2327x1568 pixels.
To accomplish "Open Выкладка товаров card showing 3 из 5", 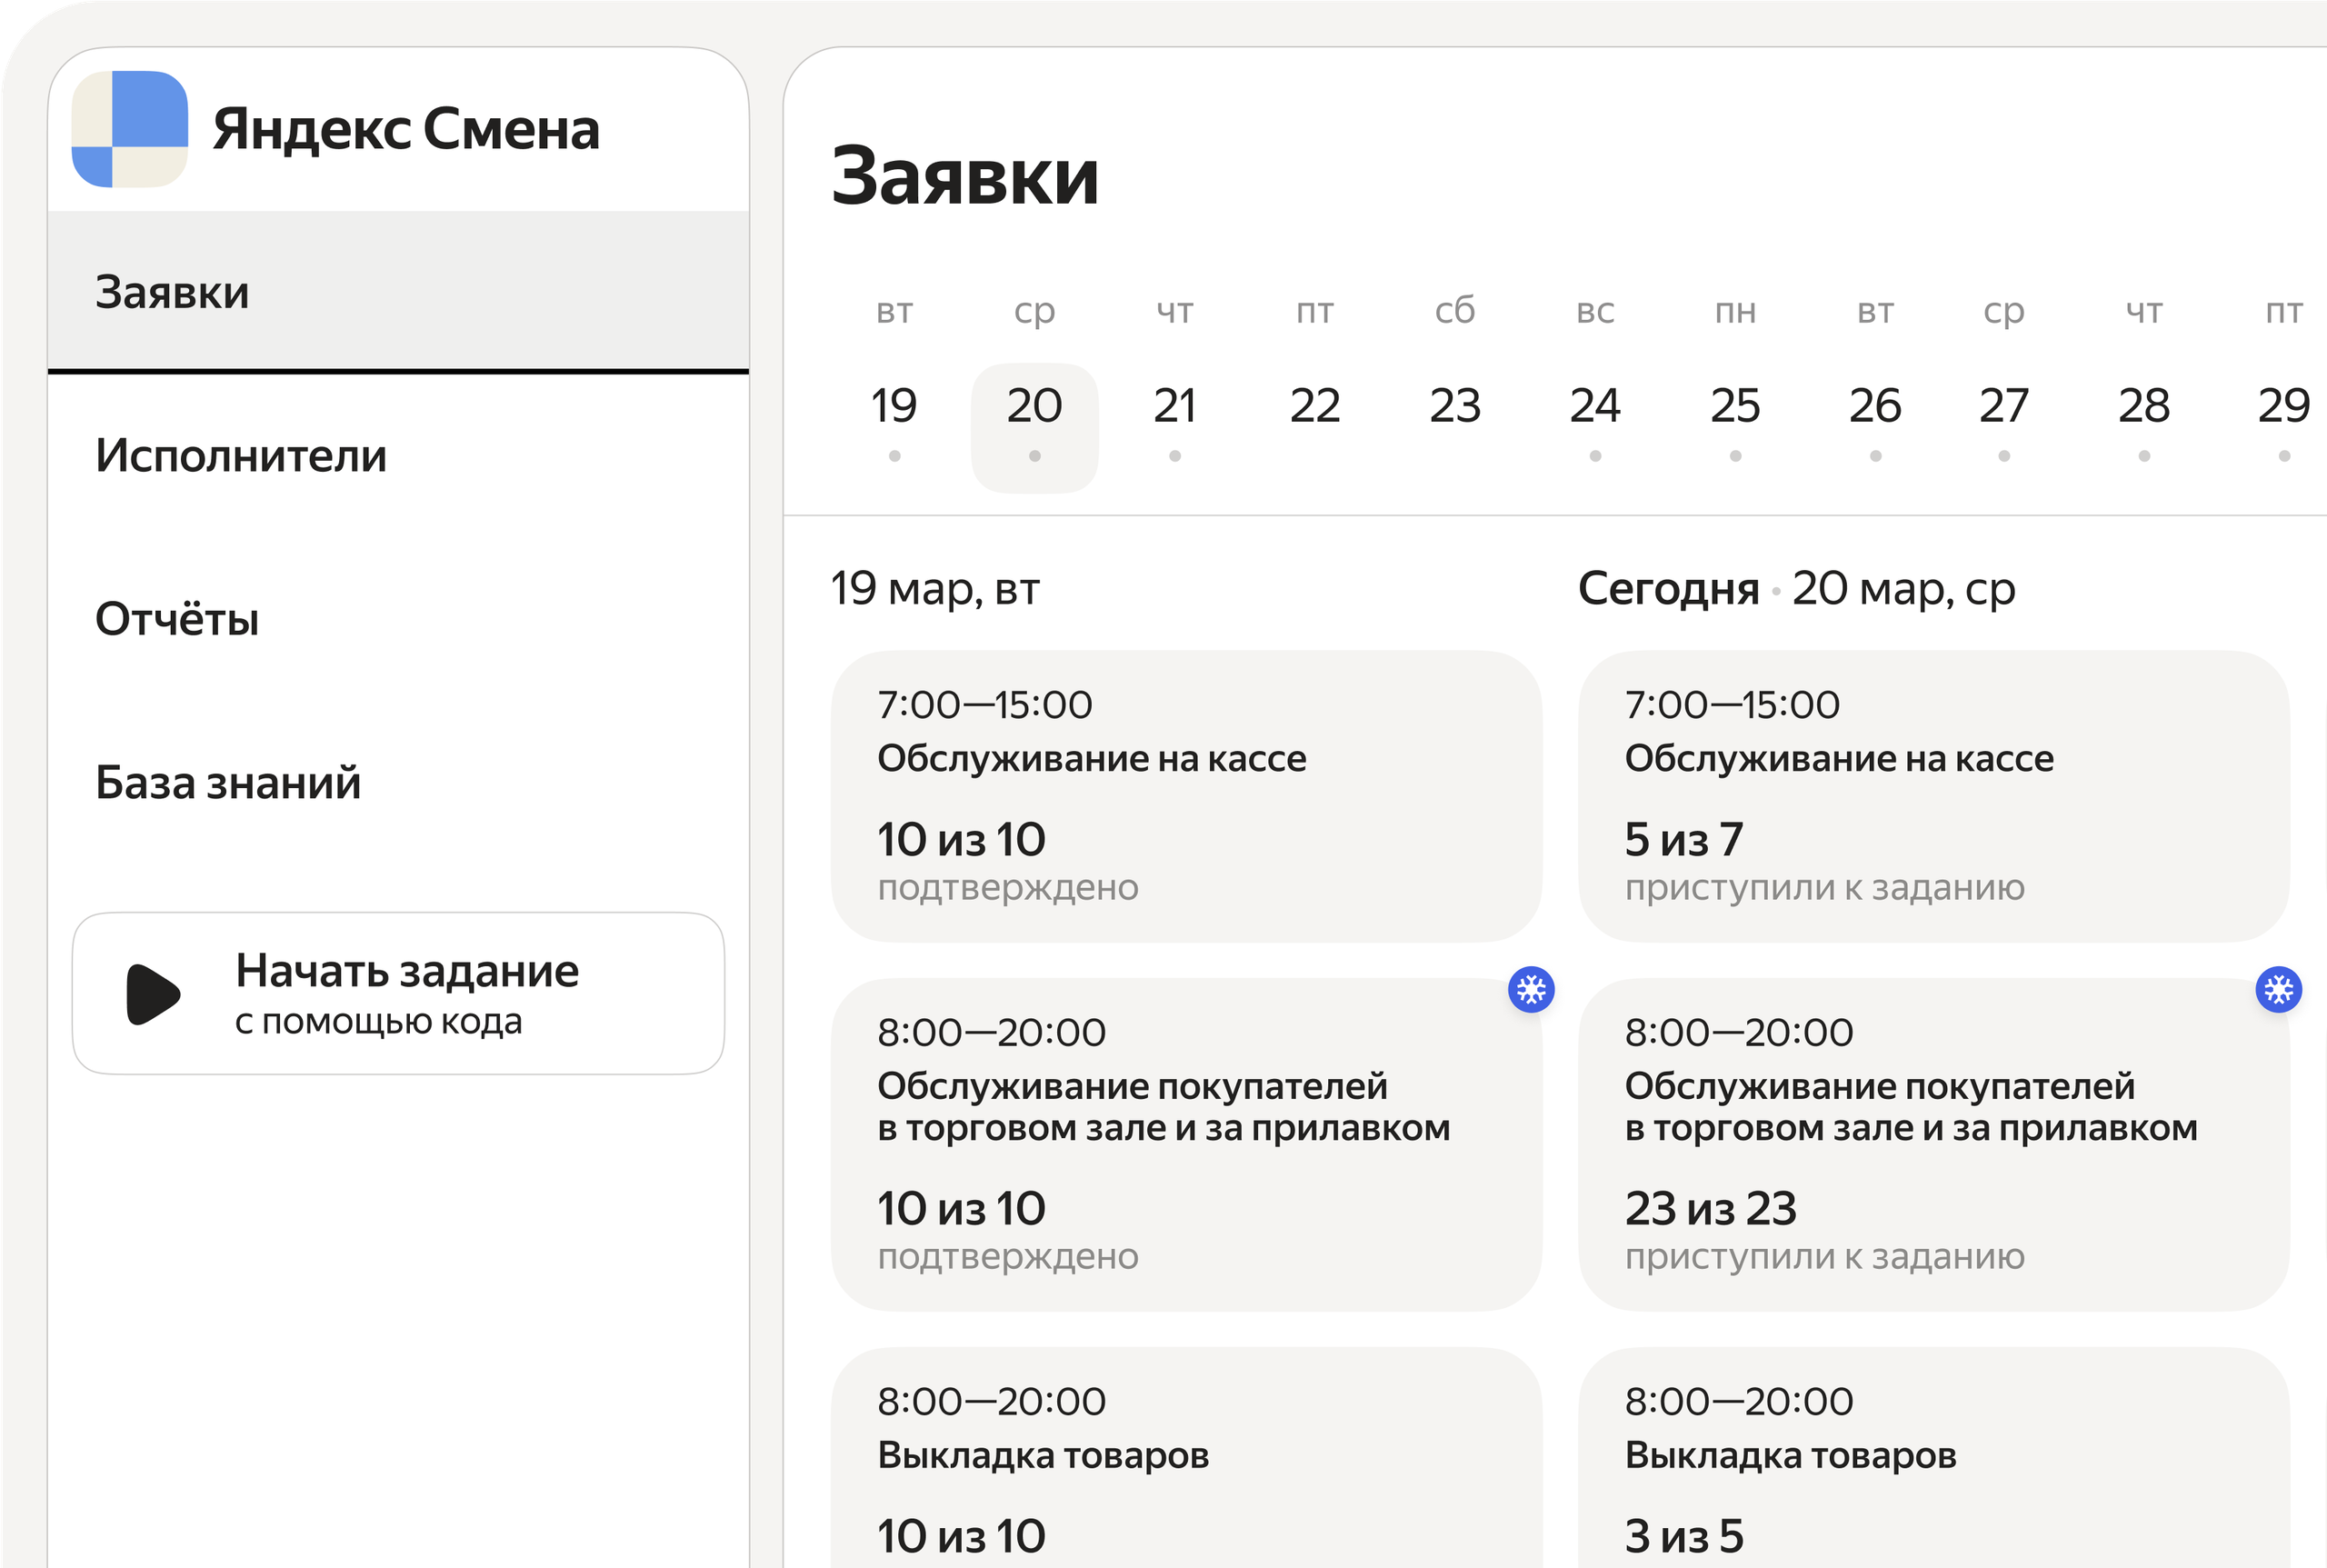I will coord(1933,1460).
